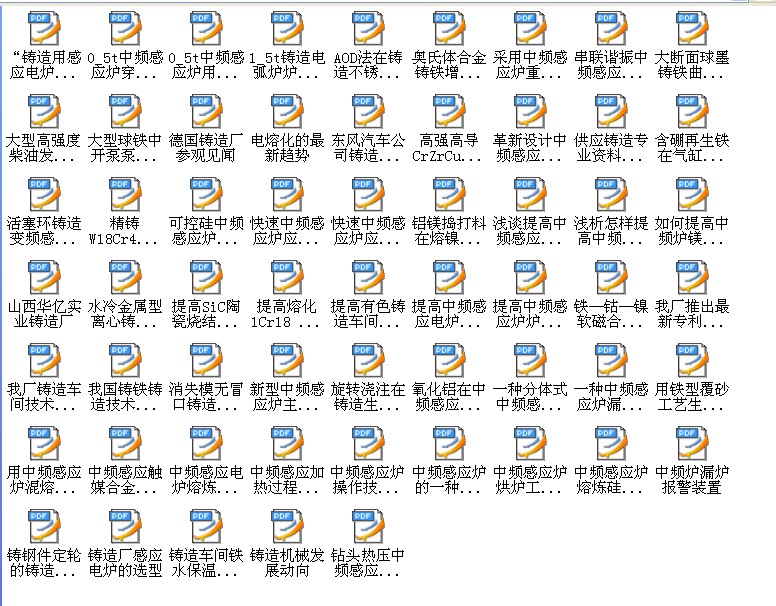The image size is (776, 606).
Task: Select the PDF icon of 山西华亿实业铸造厂
Action: (x=44, y=277)
